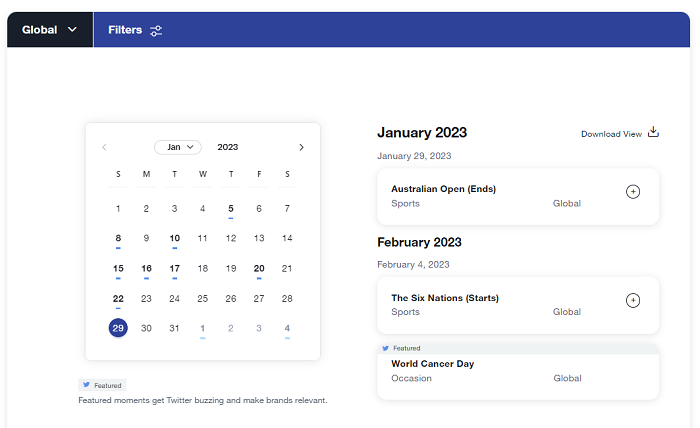Select January 1 on calendar
The image size is (700, 428).
(118, 208)
